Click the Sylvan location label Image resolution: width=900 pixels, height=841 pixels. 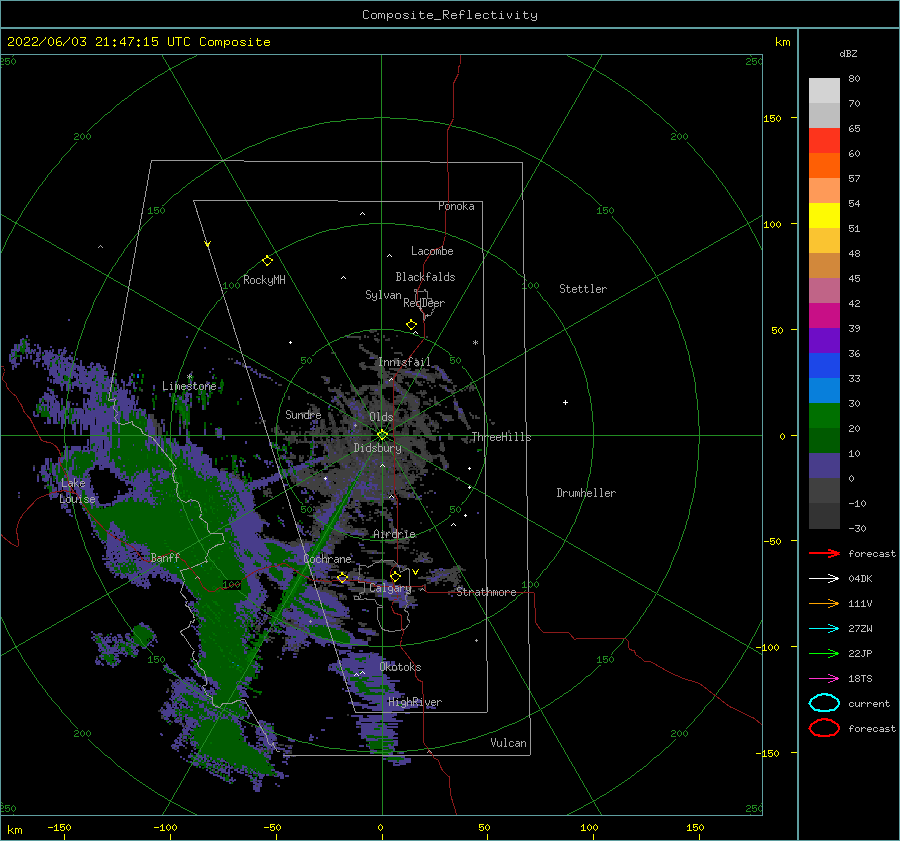[x=383, y=295]
